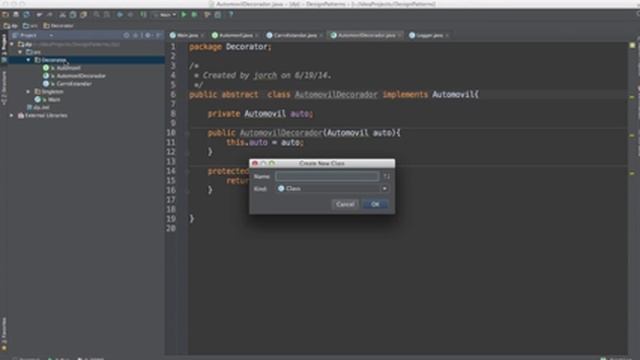Click the up-down history arrows beside Name
640x360 pixels.
[387, 176]
